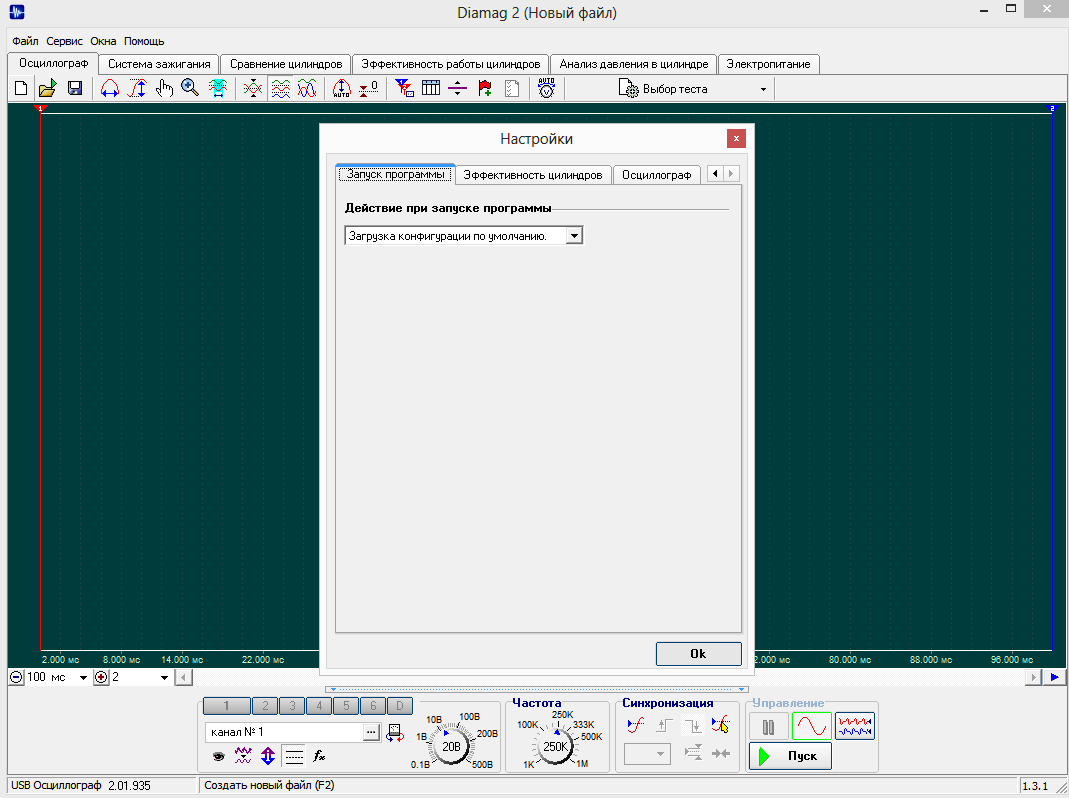
Task: Click the blue vertical arrows position icon
Action: (268, 755)
